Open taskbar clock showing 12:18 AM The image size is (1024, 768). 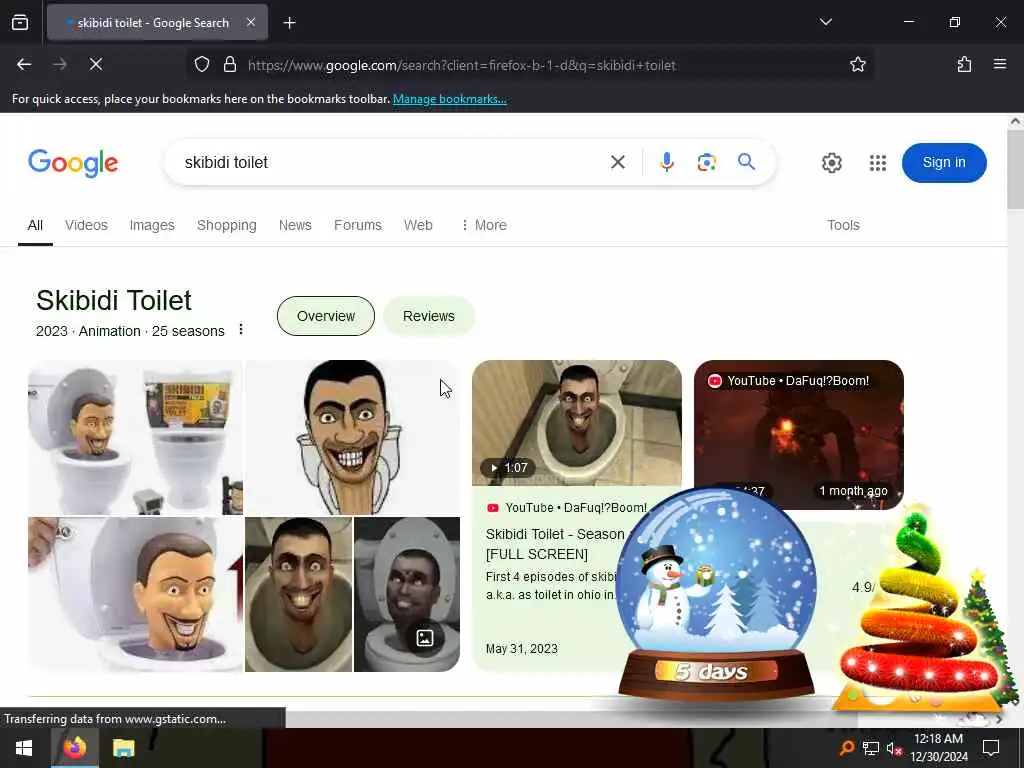coord(938,748)
